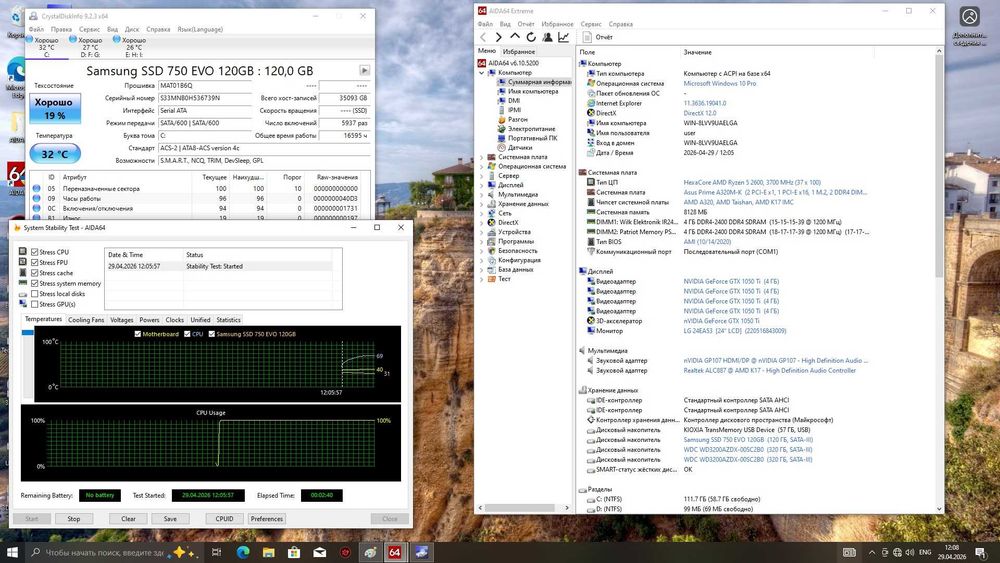This screenshot has width=1000, height=563.
Task: Expand Хранение данных tree node
Action: (x=482, y=203)
